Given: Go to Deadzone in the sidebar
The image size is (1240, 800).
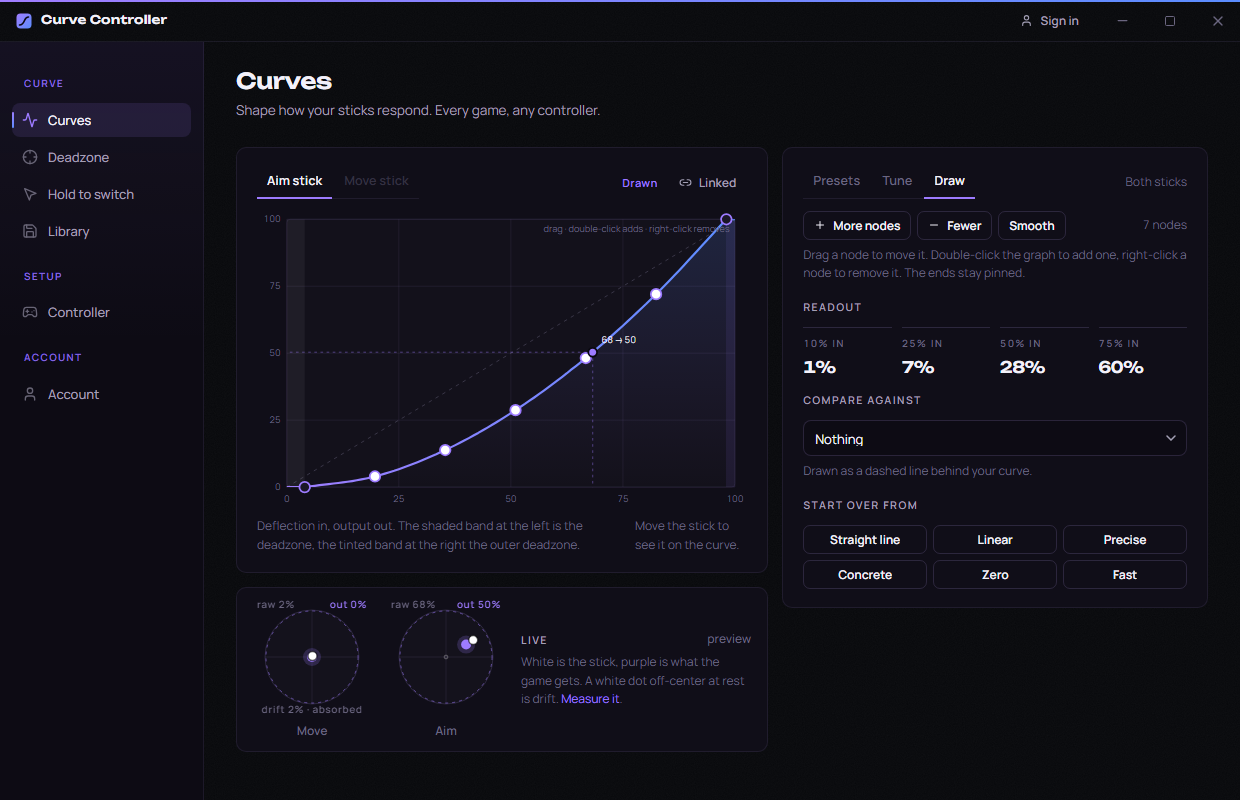Looking at the screenshot, I should pos(101,157).
